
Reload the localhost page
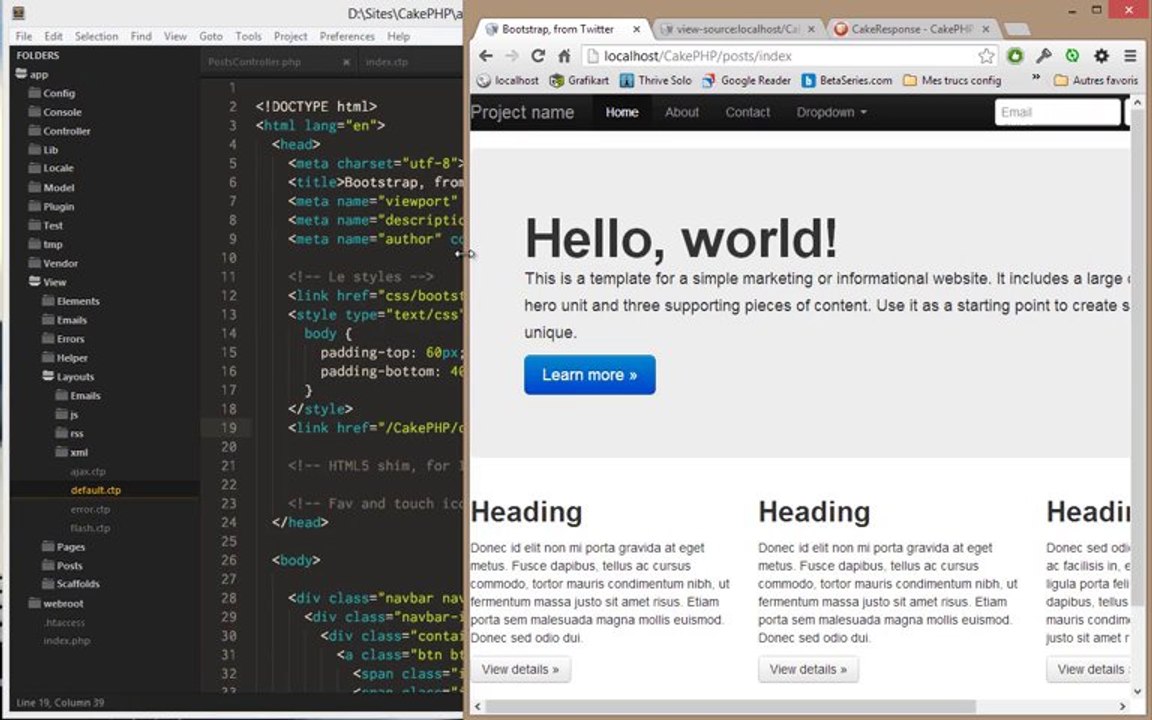pyautogui.click(x=538, y=56)
